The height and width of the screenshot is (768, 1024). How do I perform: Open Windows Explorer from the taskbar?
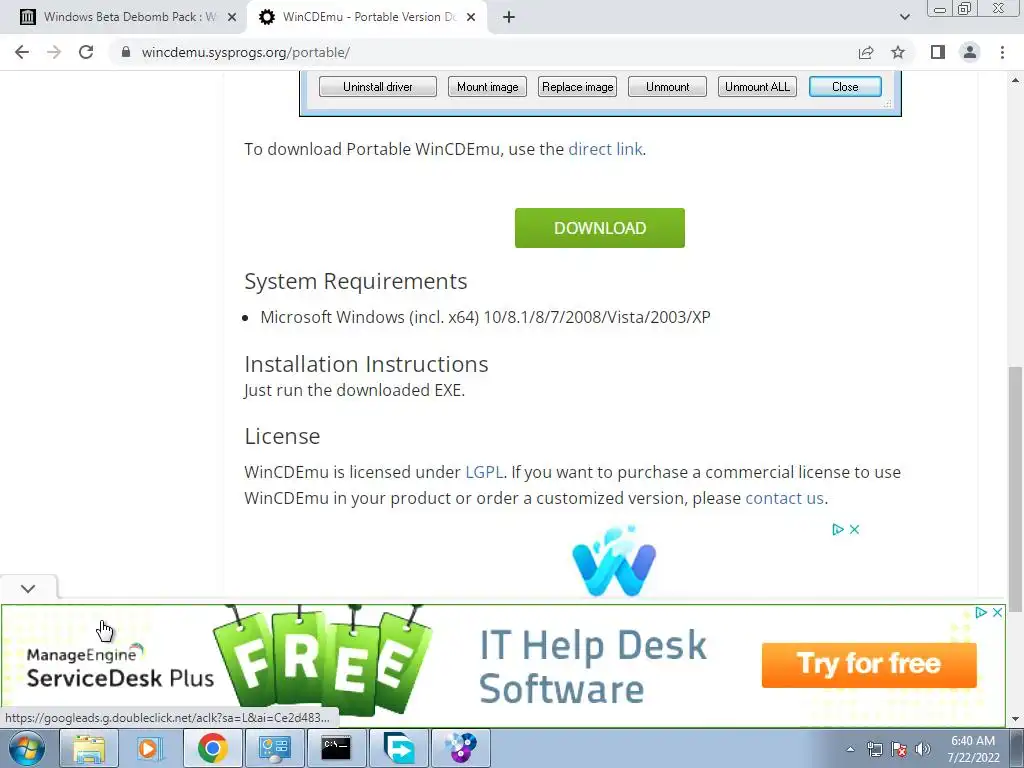click(x=89, y=748)
